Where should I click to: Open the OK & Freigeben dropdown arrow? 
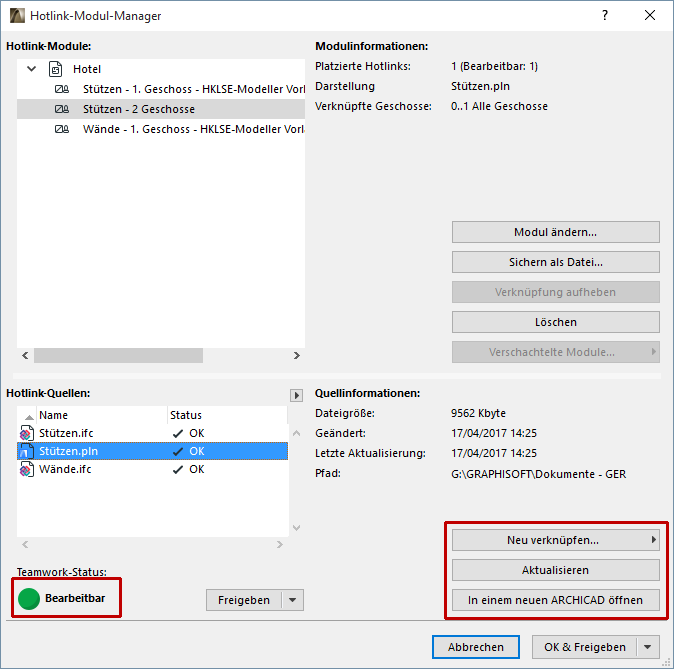point(648,647)
